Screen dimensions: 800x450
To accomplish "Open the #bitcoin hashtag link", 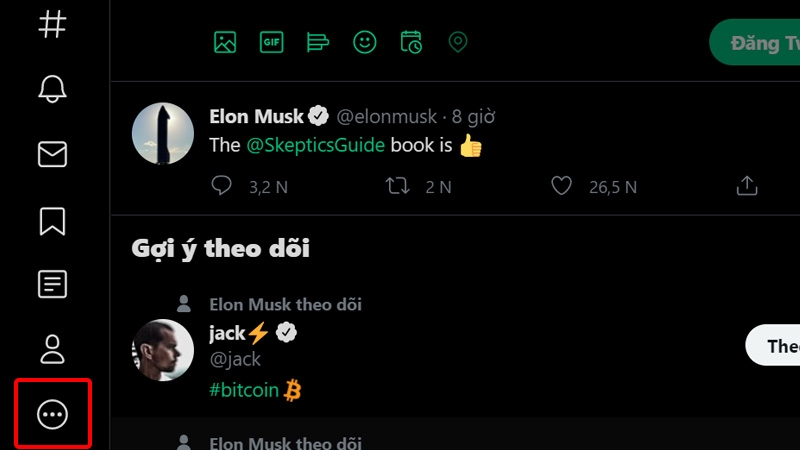I will point(244,390).
